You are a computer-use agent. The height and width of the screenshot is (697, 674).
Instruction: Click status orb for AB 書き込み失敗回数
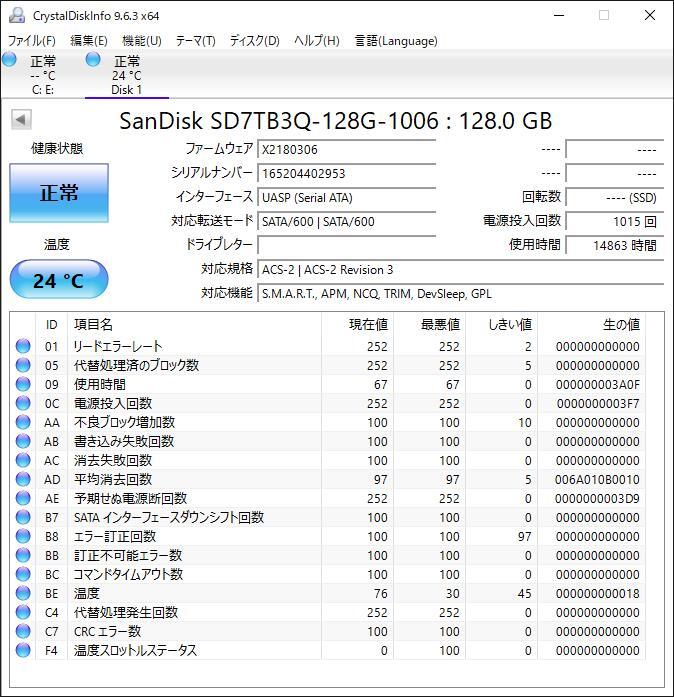tap(23, 441)
